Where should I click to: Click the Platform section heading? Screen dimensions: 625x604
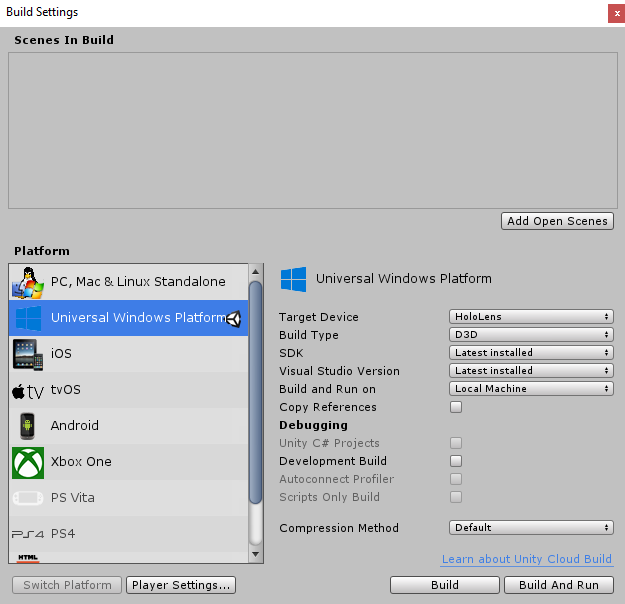(42, 251)
